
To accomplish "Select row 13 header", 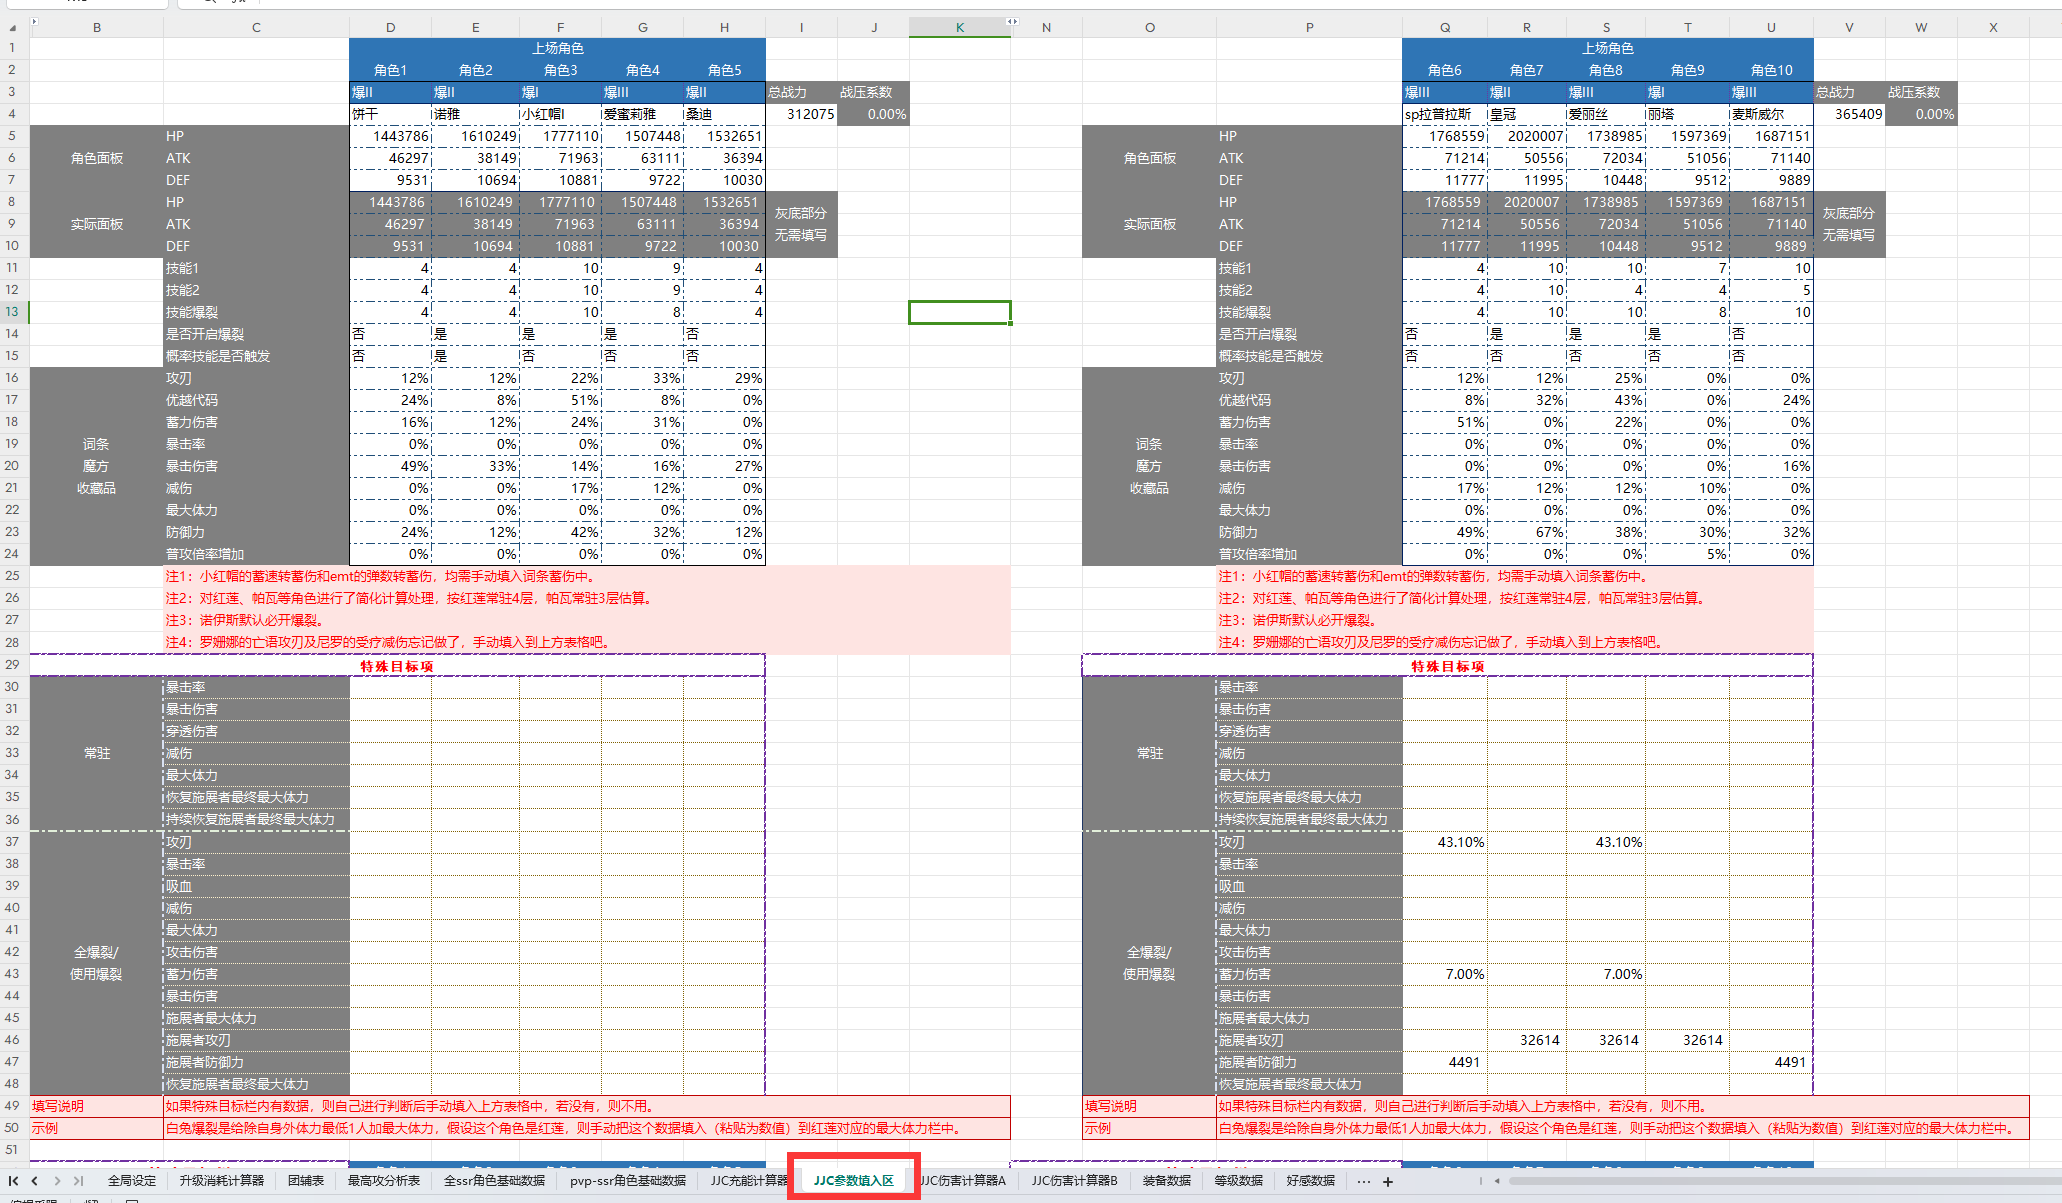I will click(x=13, y=312).
